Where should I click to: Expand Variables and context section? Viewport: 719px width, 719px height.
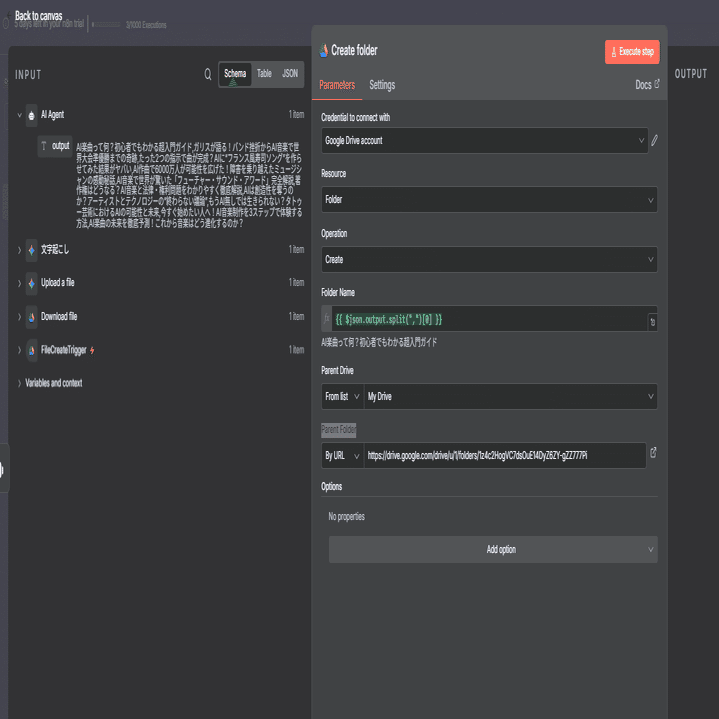click(19, 383)
